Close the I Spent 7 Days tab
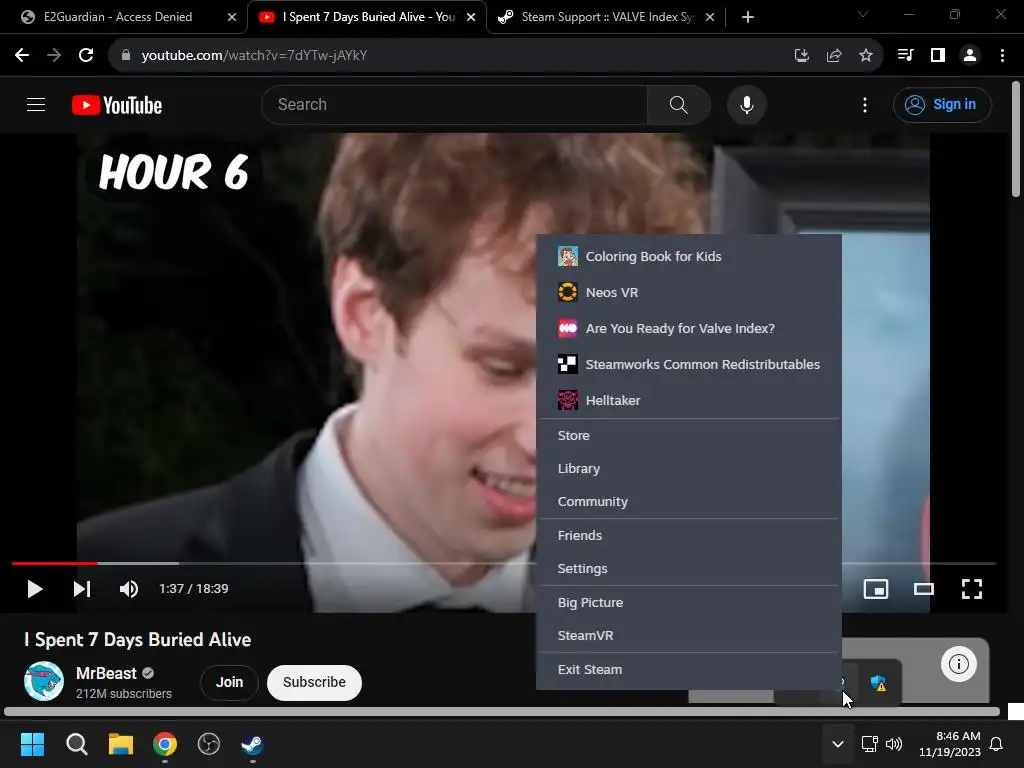 click(x=471, y=18)
